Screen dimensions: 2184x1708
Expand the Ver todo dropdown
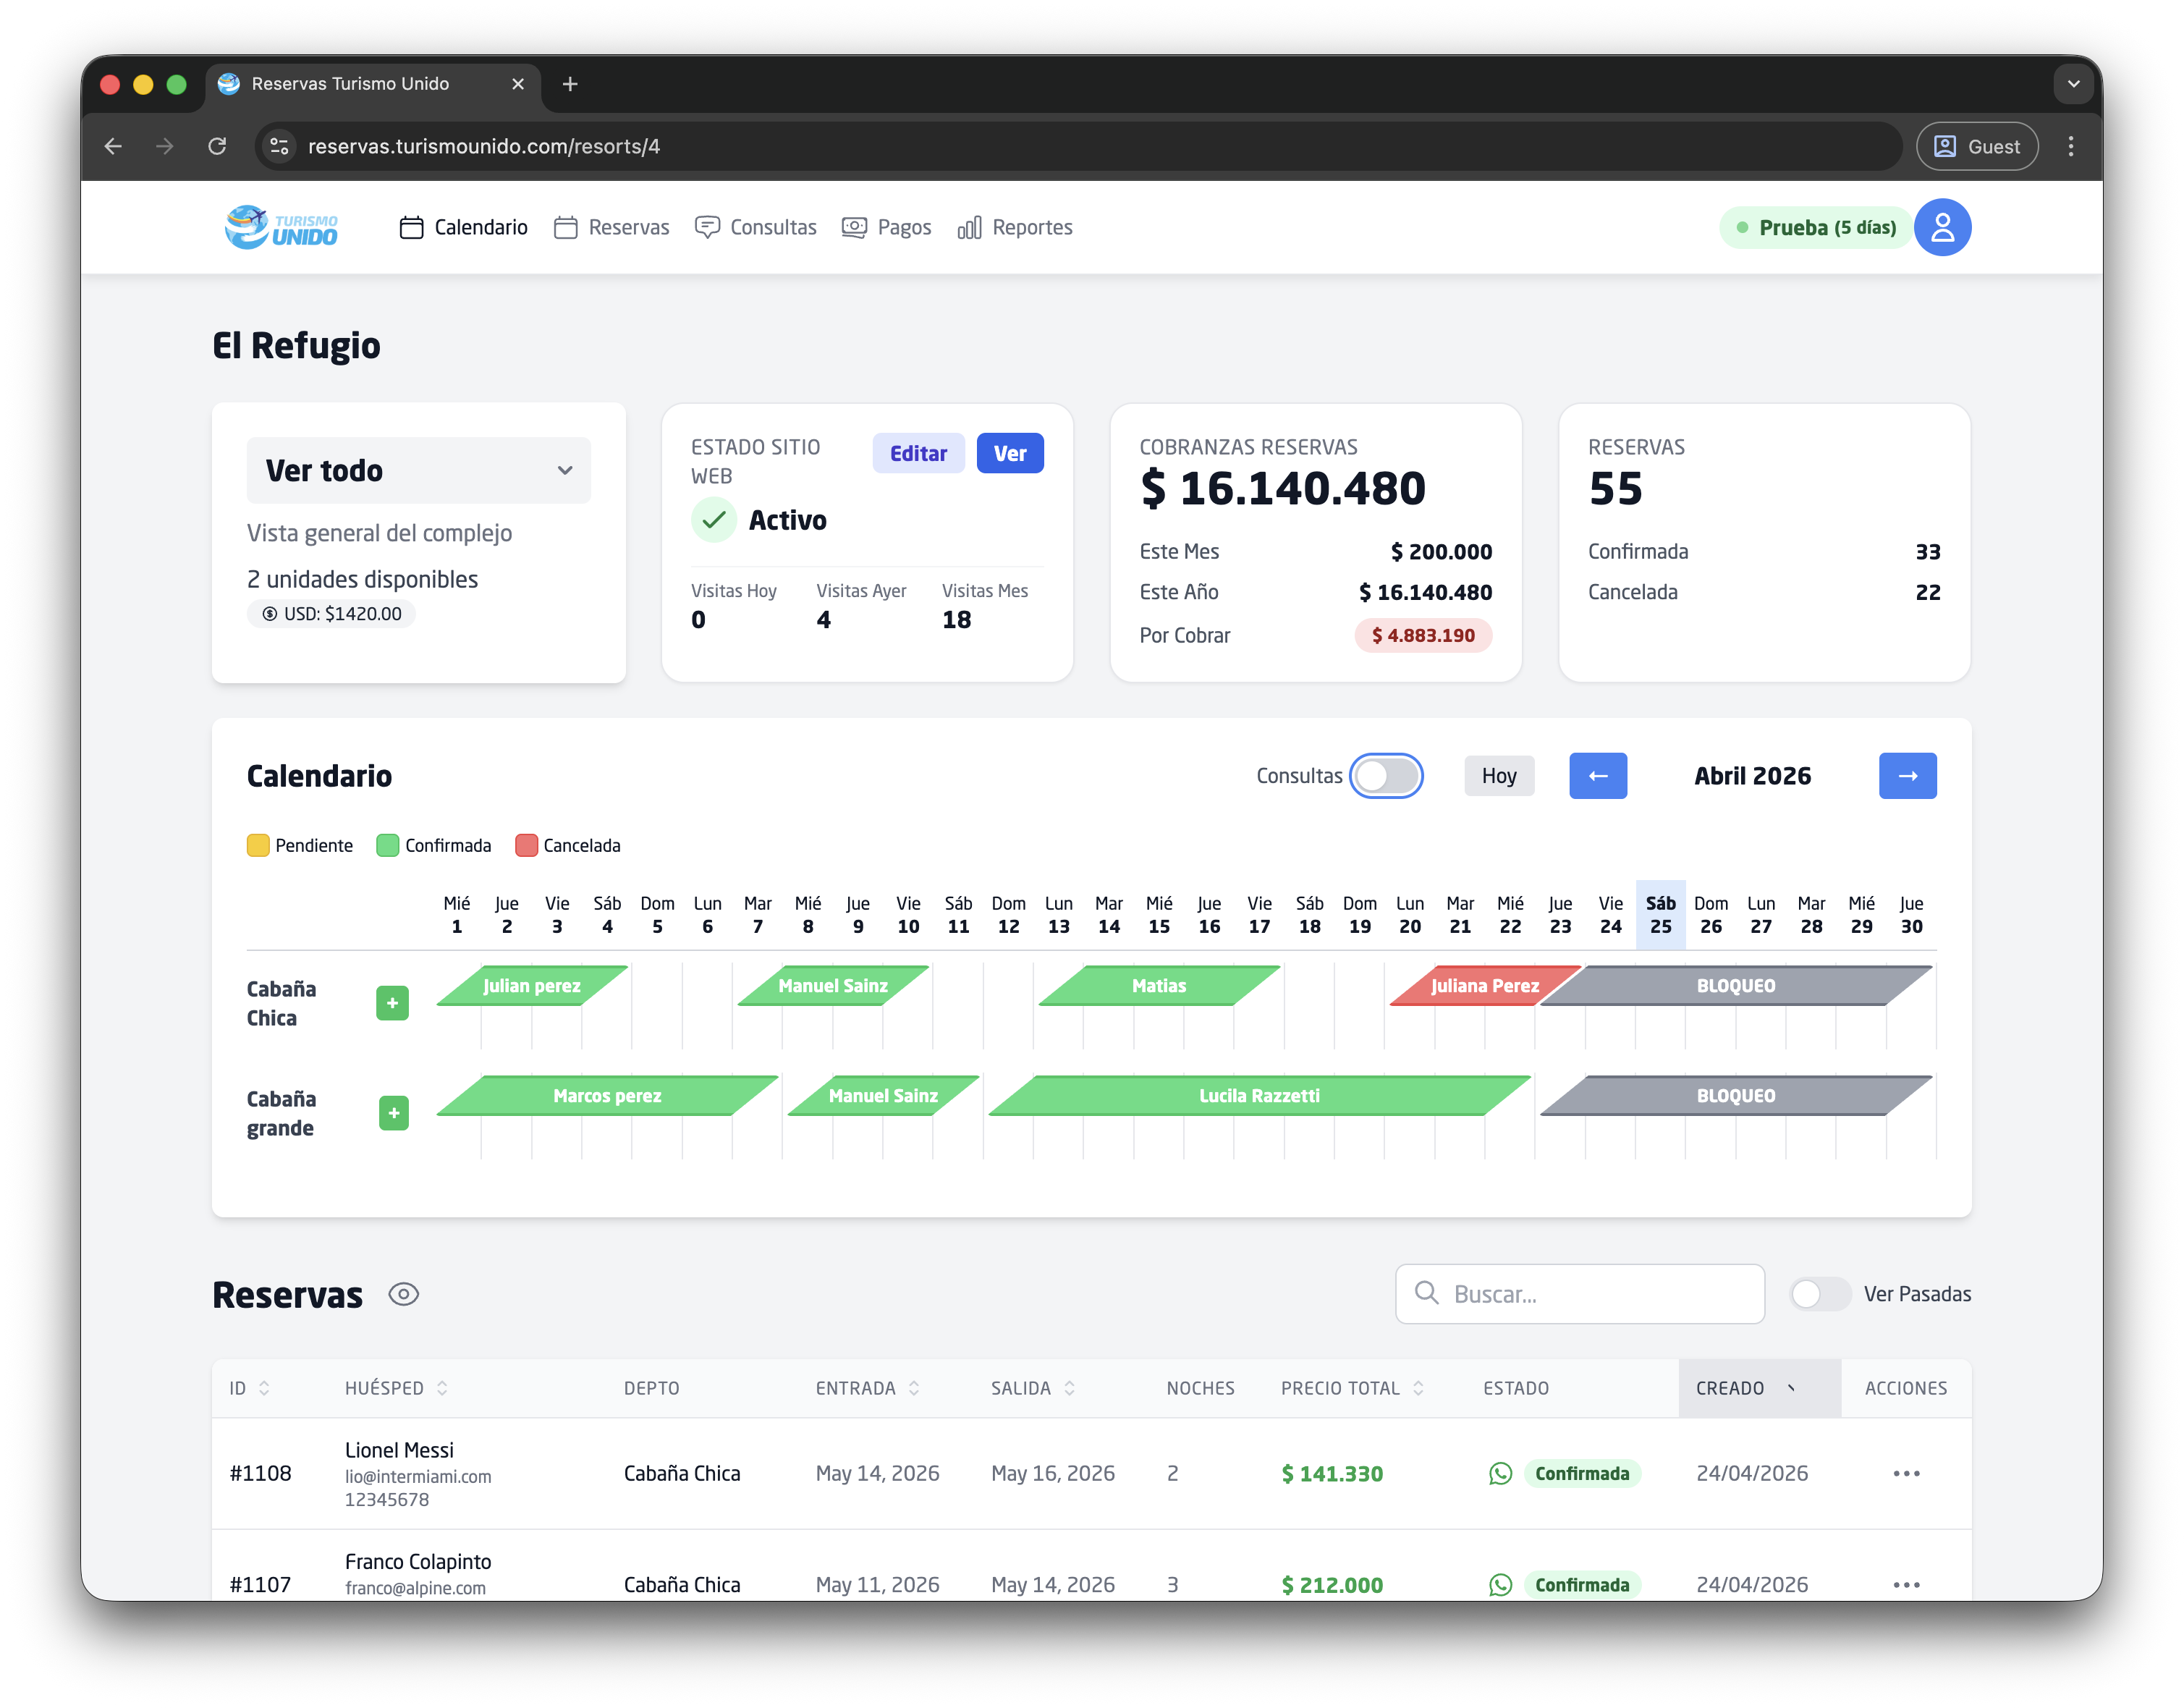point(418,470)
